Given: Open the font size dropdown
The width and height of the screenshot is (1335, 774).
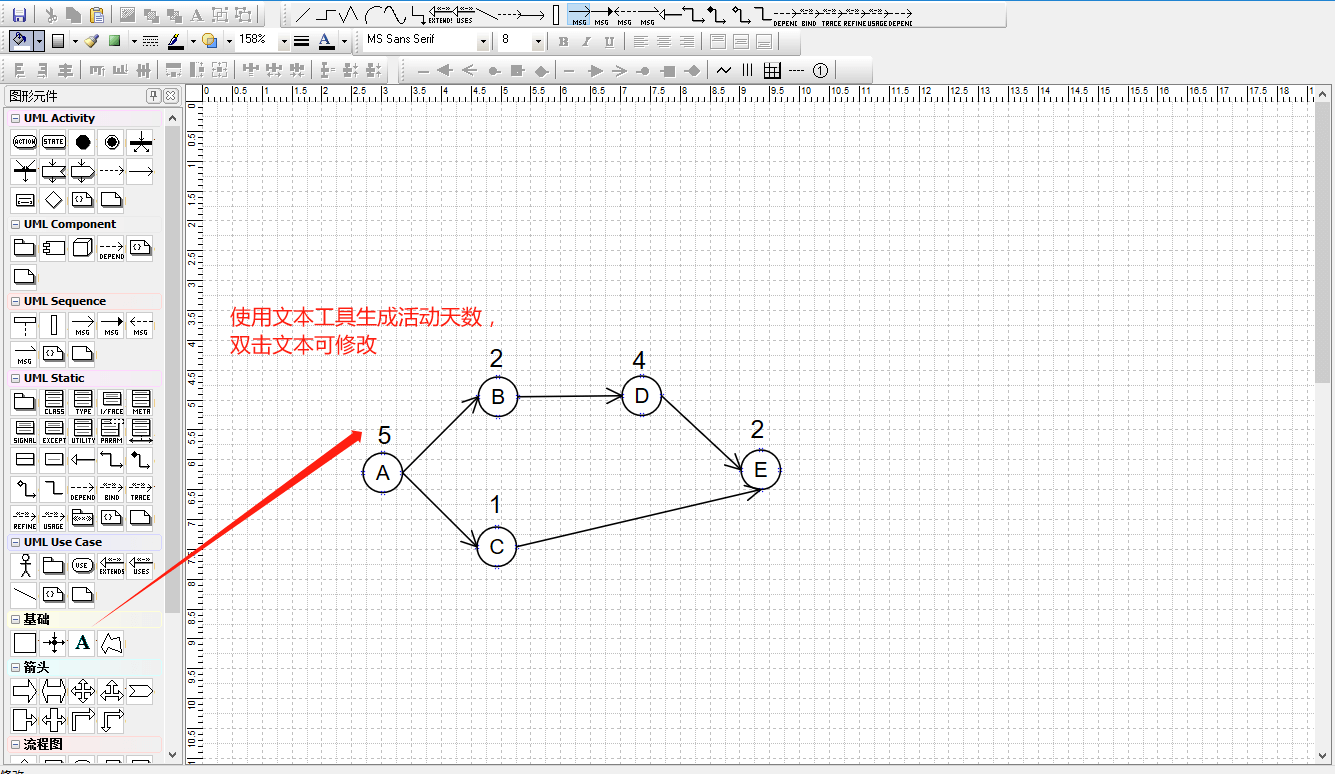Looking at the screenshot, I should coord(536,41).
